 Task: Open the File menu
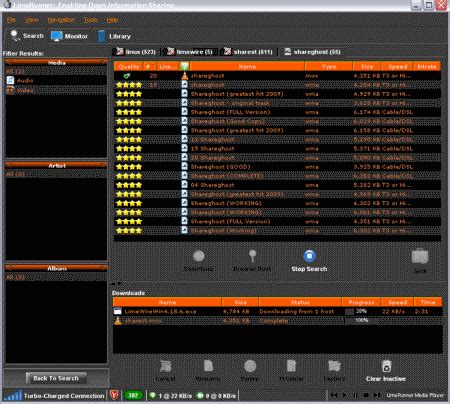pos(11,20)
